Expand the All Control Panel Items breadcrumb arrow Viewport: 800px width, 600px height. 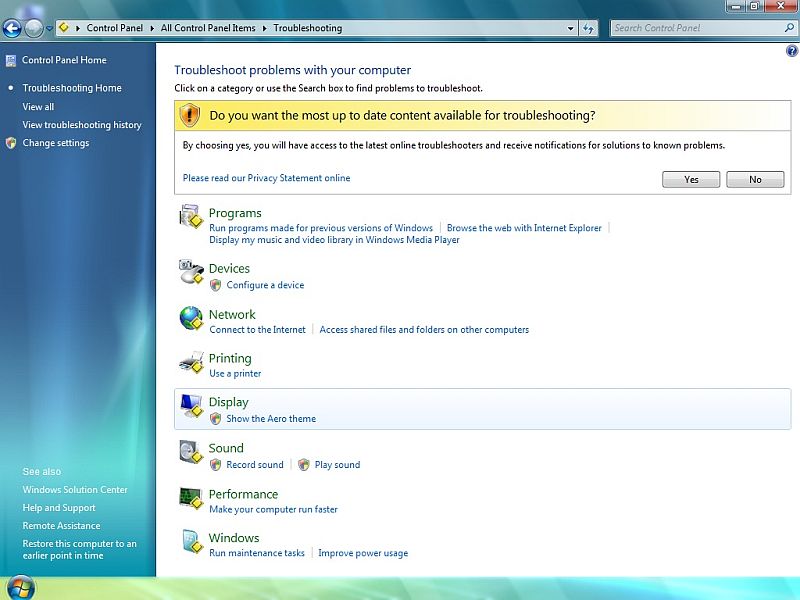tap(265, 28)
